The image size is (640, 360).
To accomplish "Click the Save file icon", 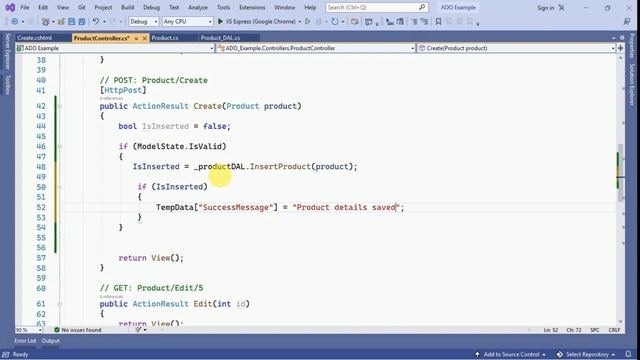I will click(x=71, y=22).
